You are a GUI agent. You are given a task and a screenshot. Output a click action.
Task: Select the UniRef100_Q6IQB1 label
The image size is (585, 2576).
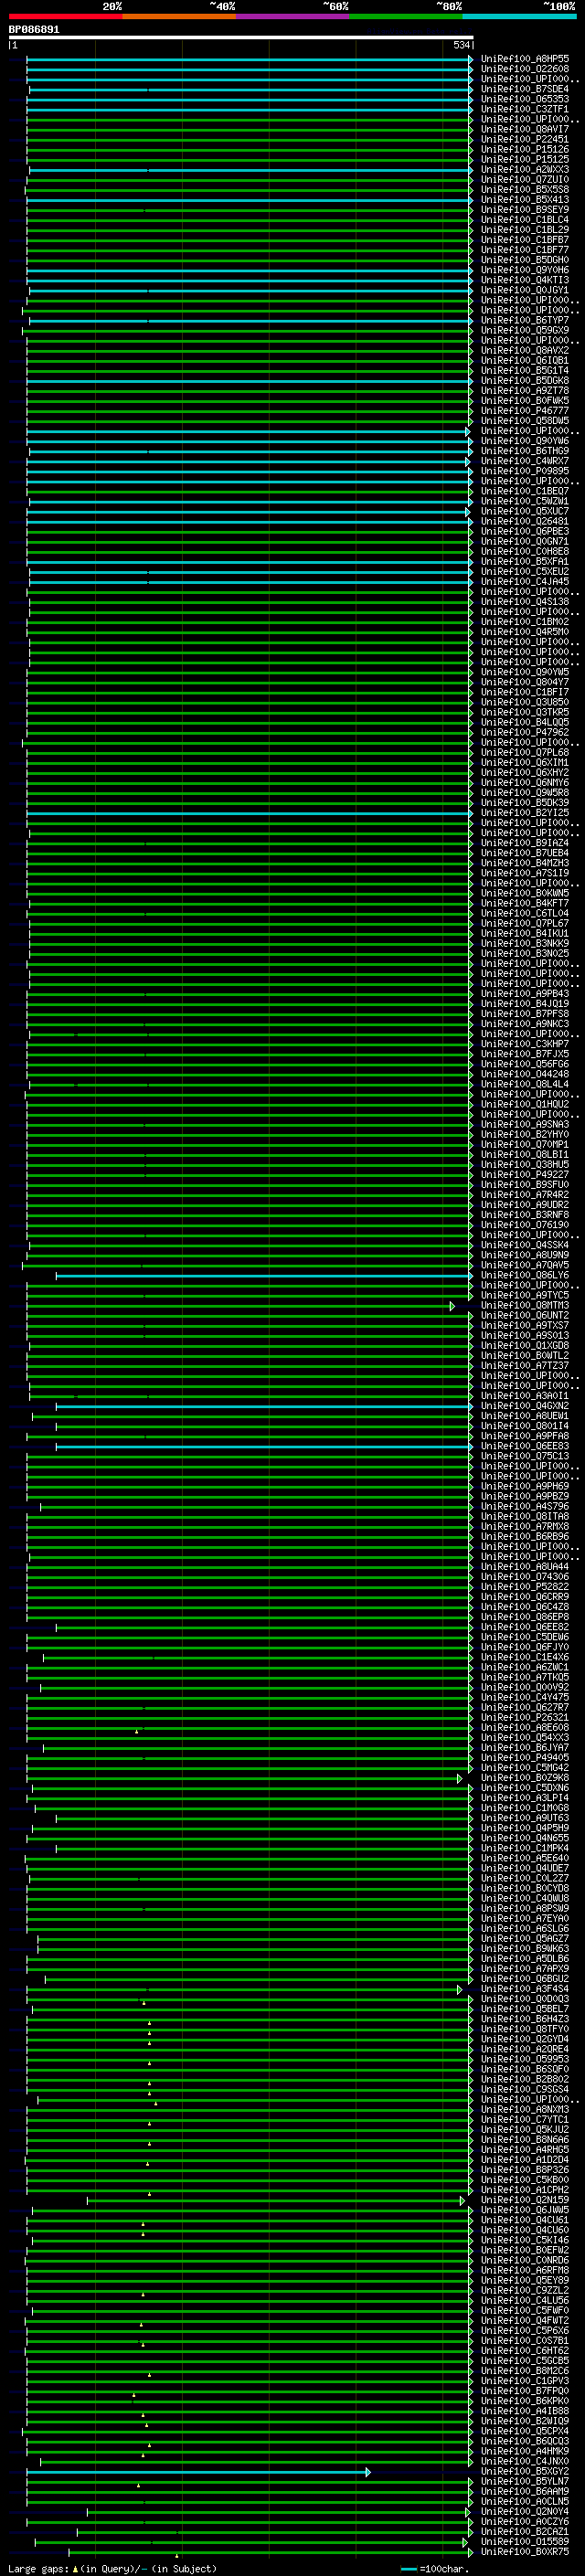coord(525,361)
